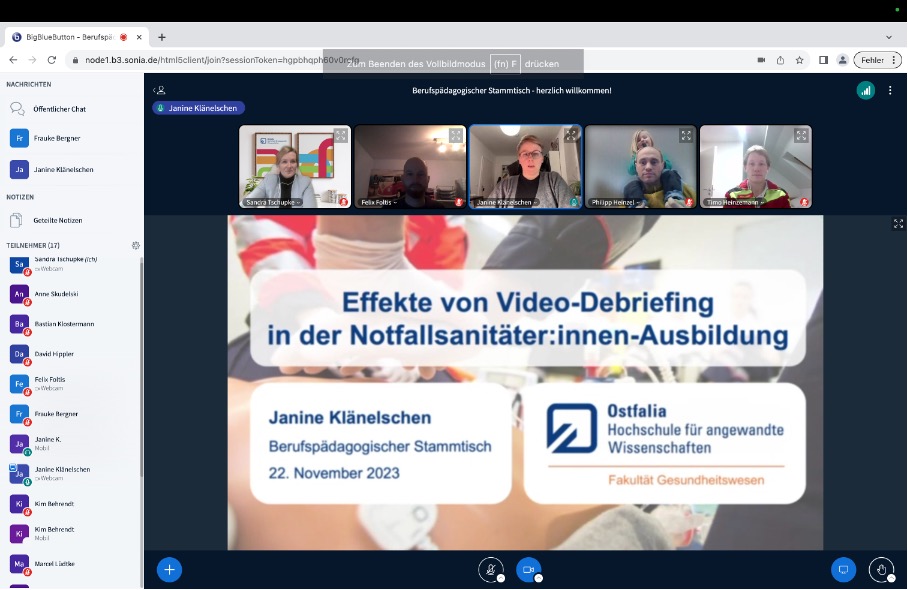Open the Öffentlicher Chat conversation
The width and height of the screenshot is (908, 590).
click(x=59, y=109)
